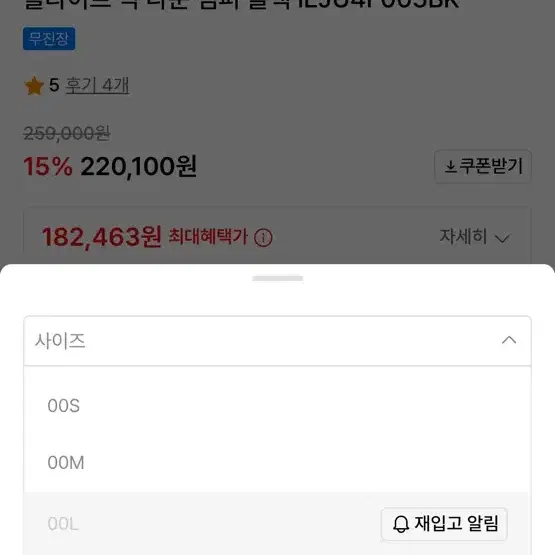Tap the 220,100원 sale price

pyautogui.click(x=138, y=167)
